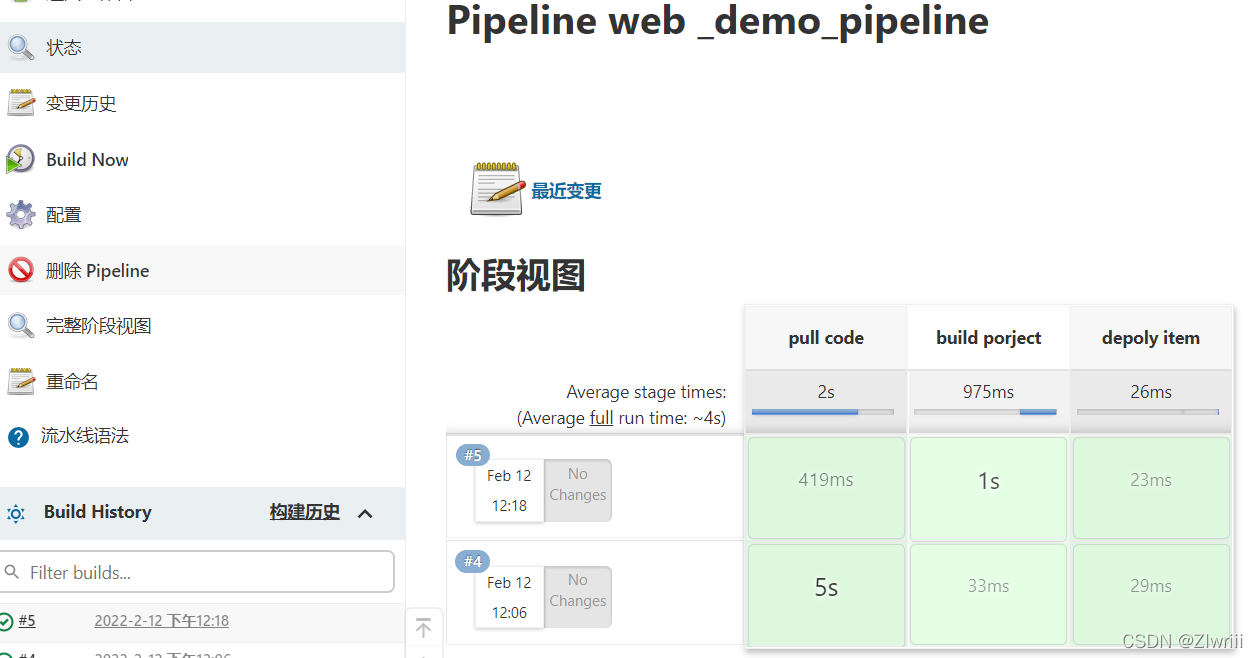Open the 状态 menu item
Viewport: 1258px width, 658px height.
(202, 47)
